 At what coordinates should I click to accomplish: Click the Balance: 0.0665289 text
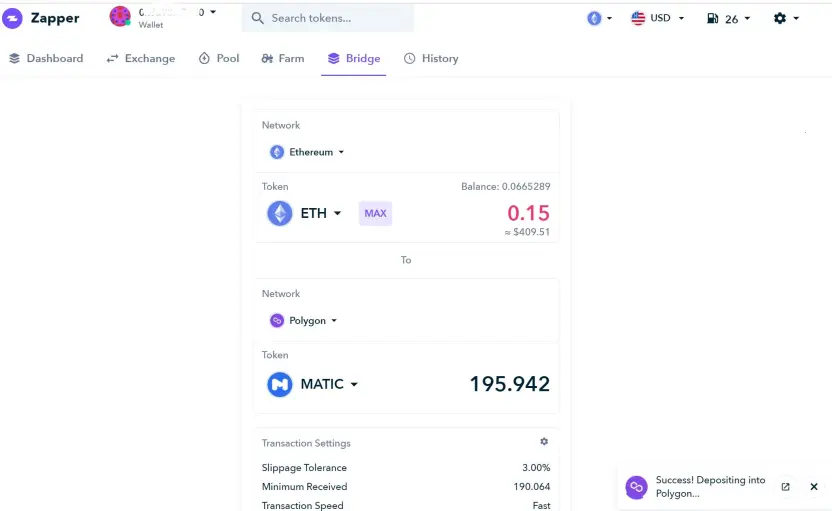coord(506,186)
